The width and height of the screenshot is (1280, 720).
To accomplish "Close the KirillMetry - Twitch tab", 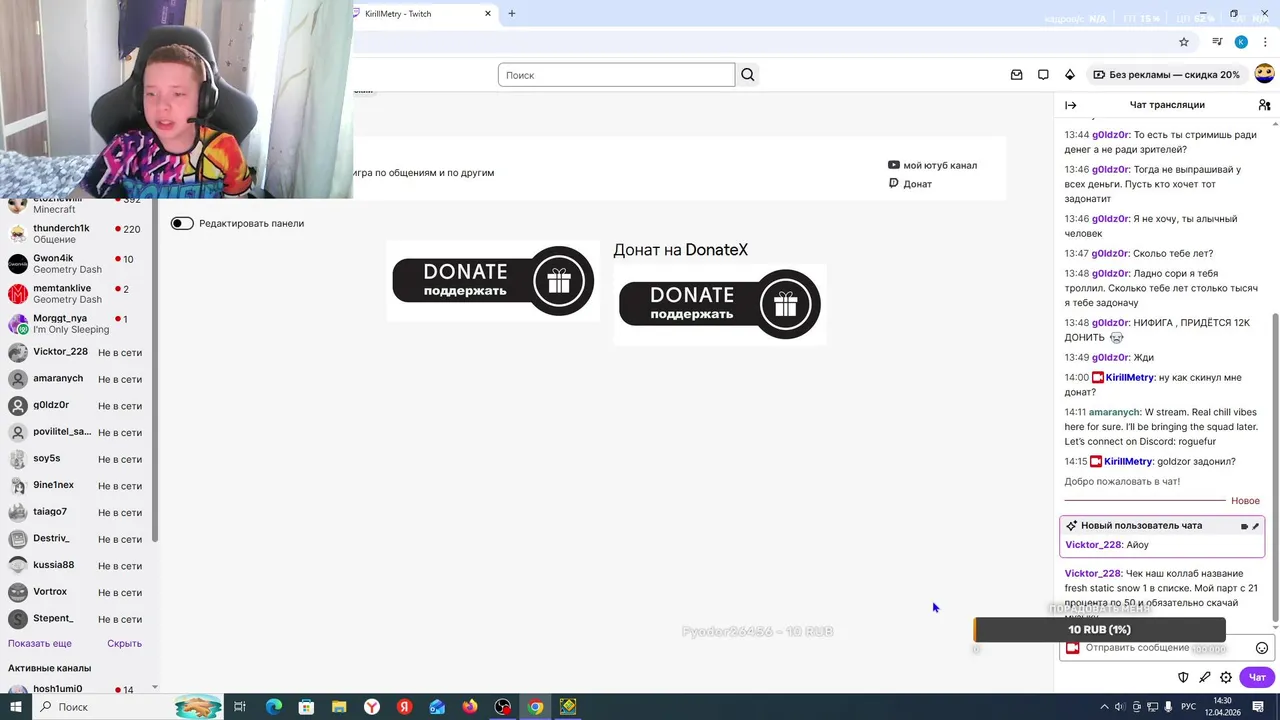I will (488, 13).
